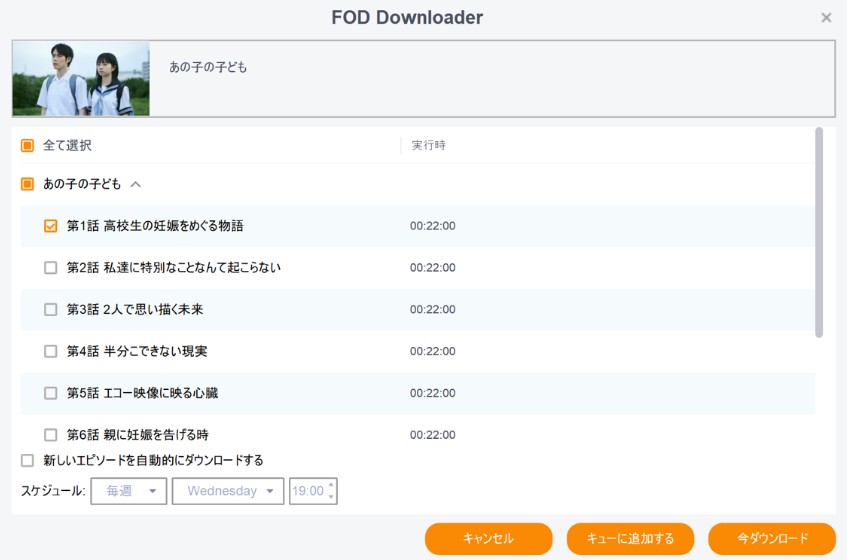Click the title 第2話 私達に特別なことなんて起こらない
This screenshot has height=560, width=847.
click(x=173, y=267)
